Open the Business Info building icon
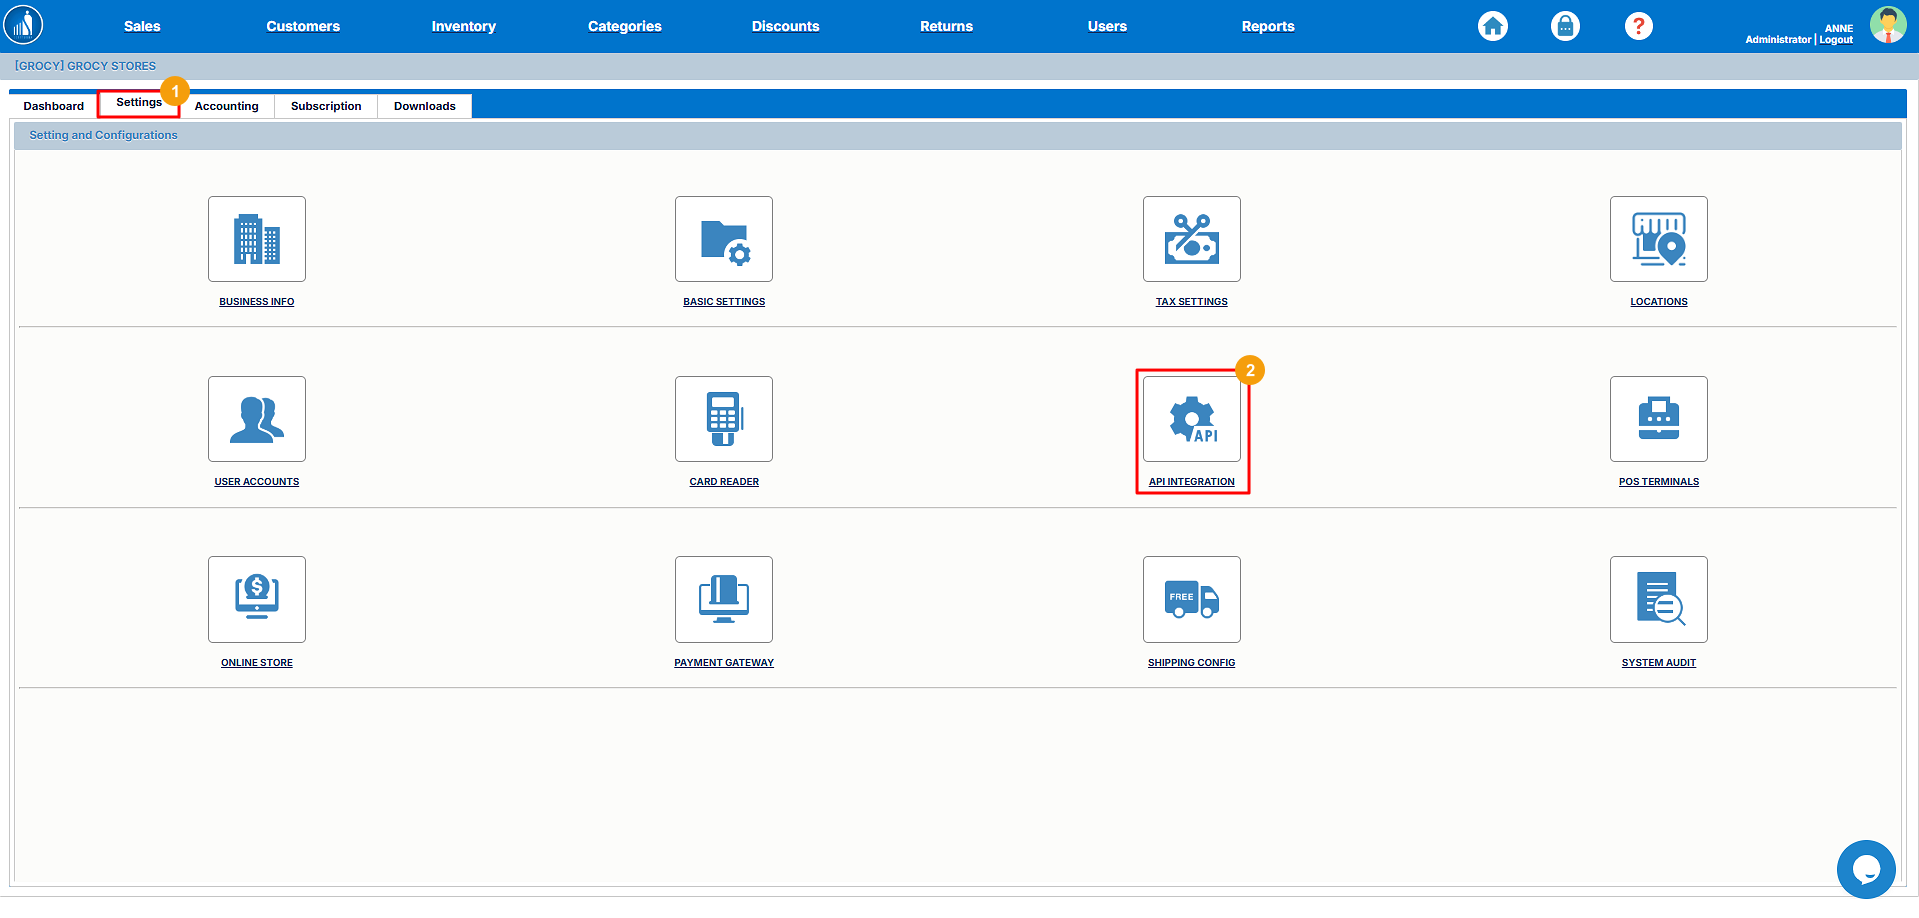 point(256,239)
